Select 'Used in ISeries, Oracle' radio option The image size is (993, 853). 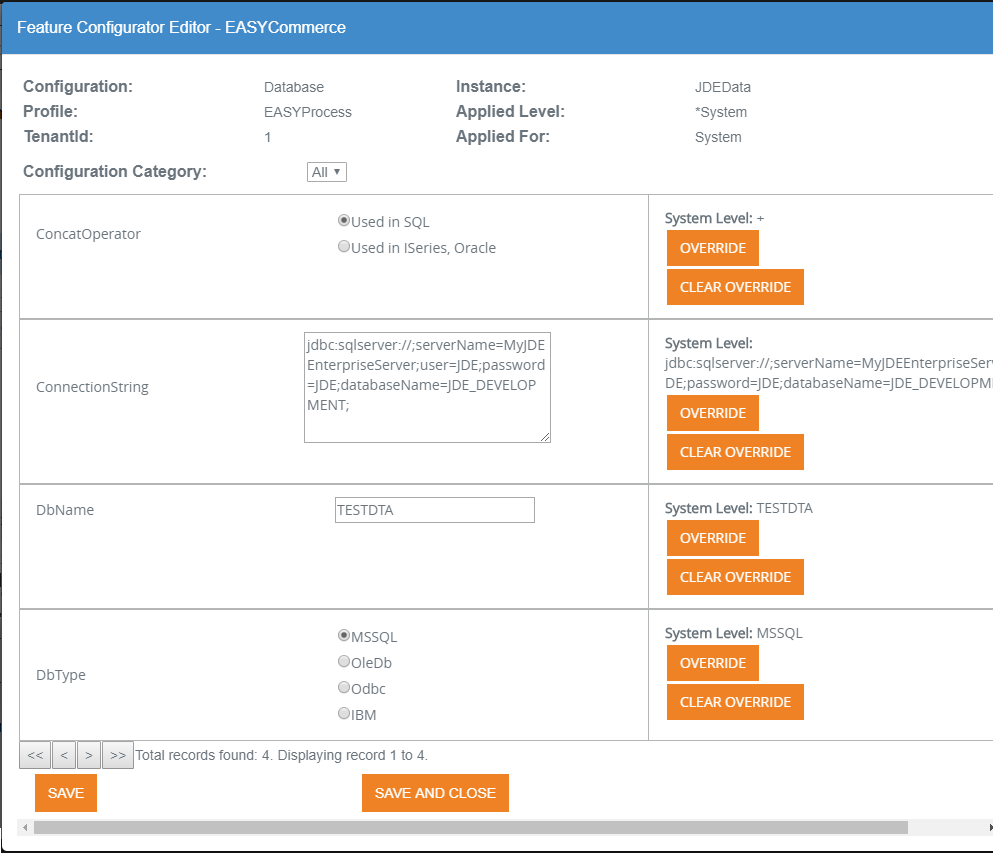(344, 246)
